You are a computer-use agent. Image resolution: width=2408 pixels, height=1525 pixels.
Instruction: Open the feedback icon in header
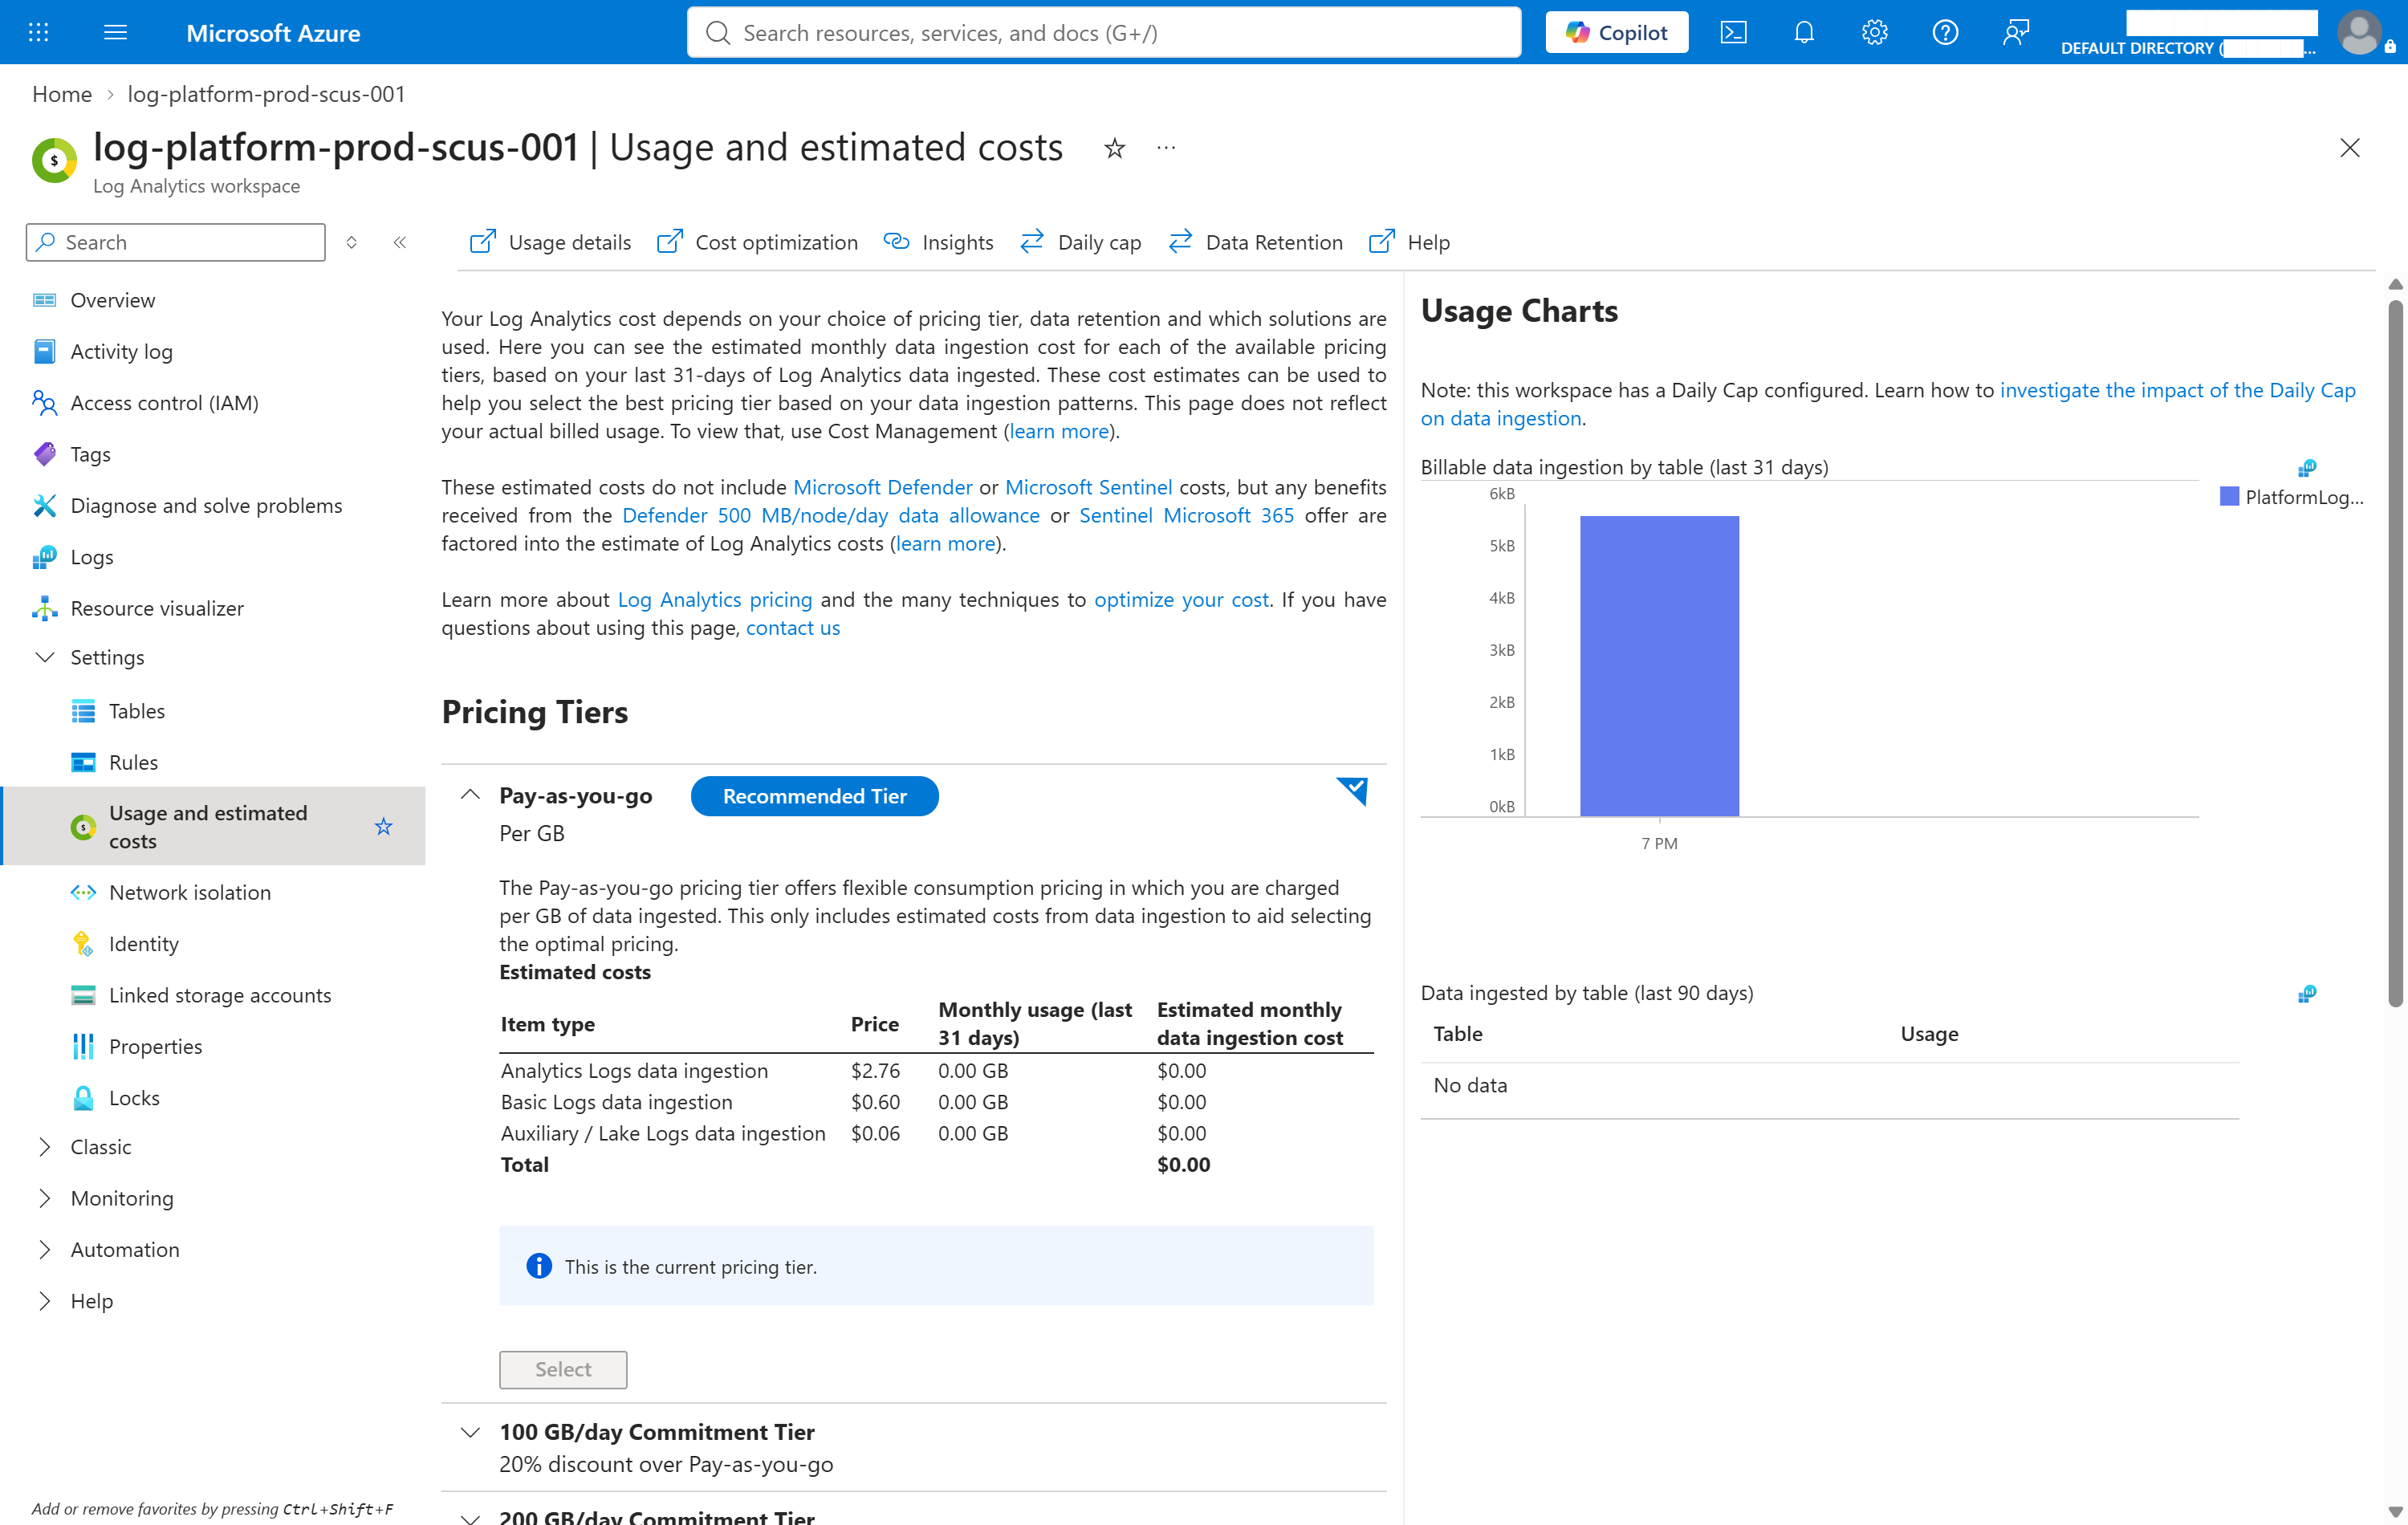[2015, 32]
